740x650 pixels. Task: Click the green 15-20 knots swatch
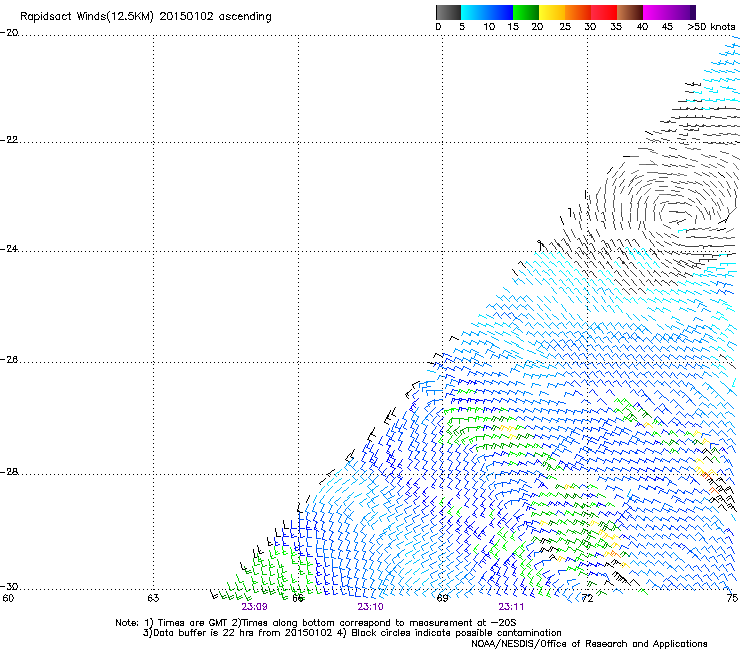tap(526, 12)
